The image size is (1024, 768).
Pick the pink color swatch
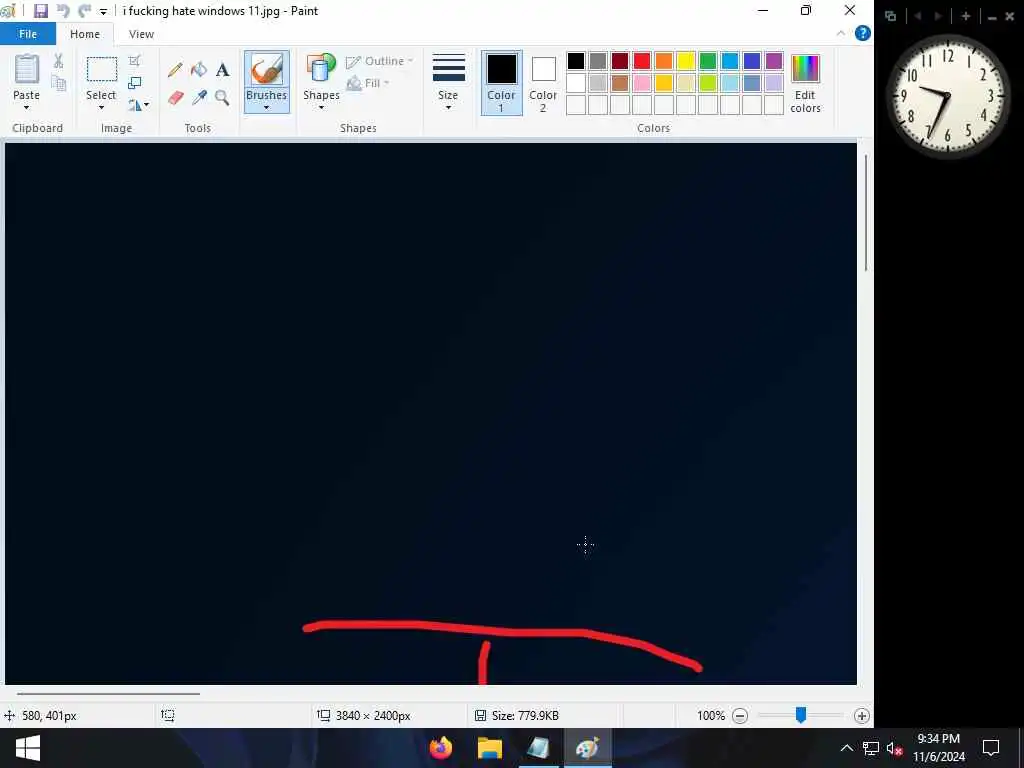point(641,83)
